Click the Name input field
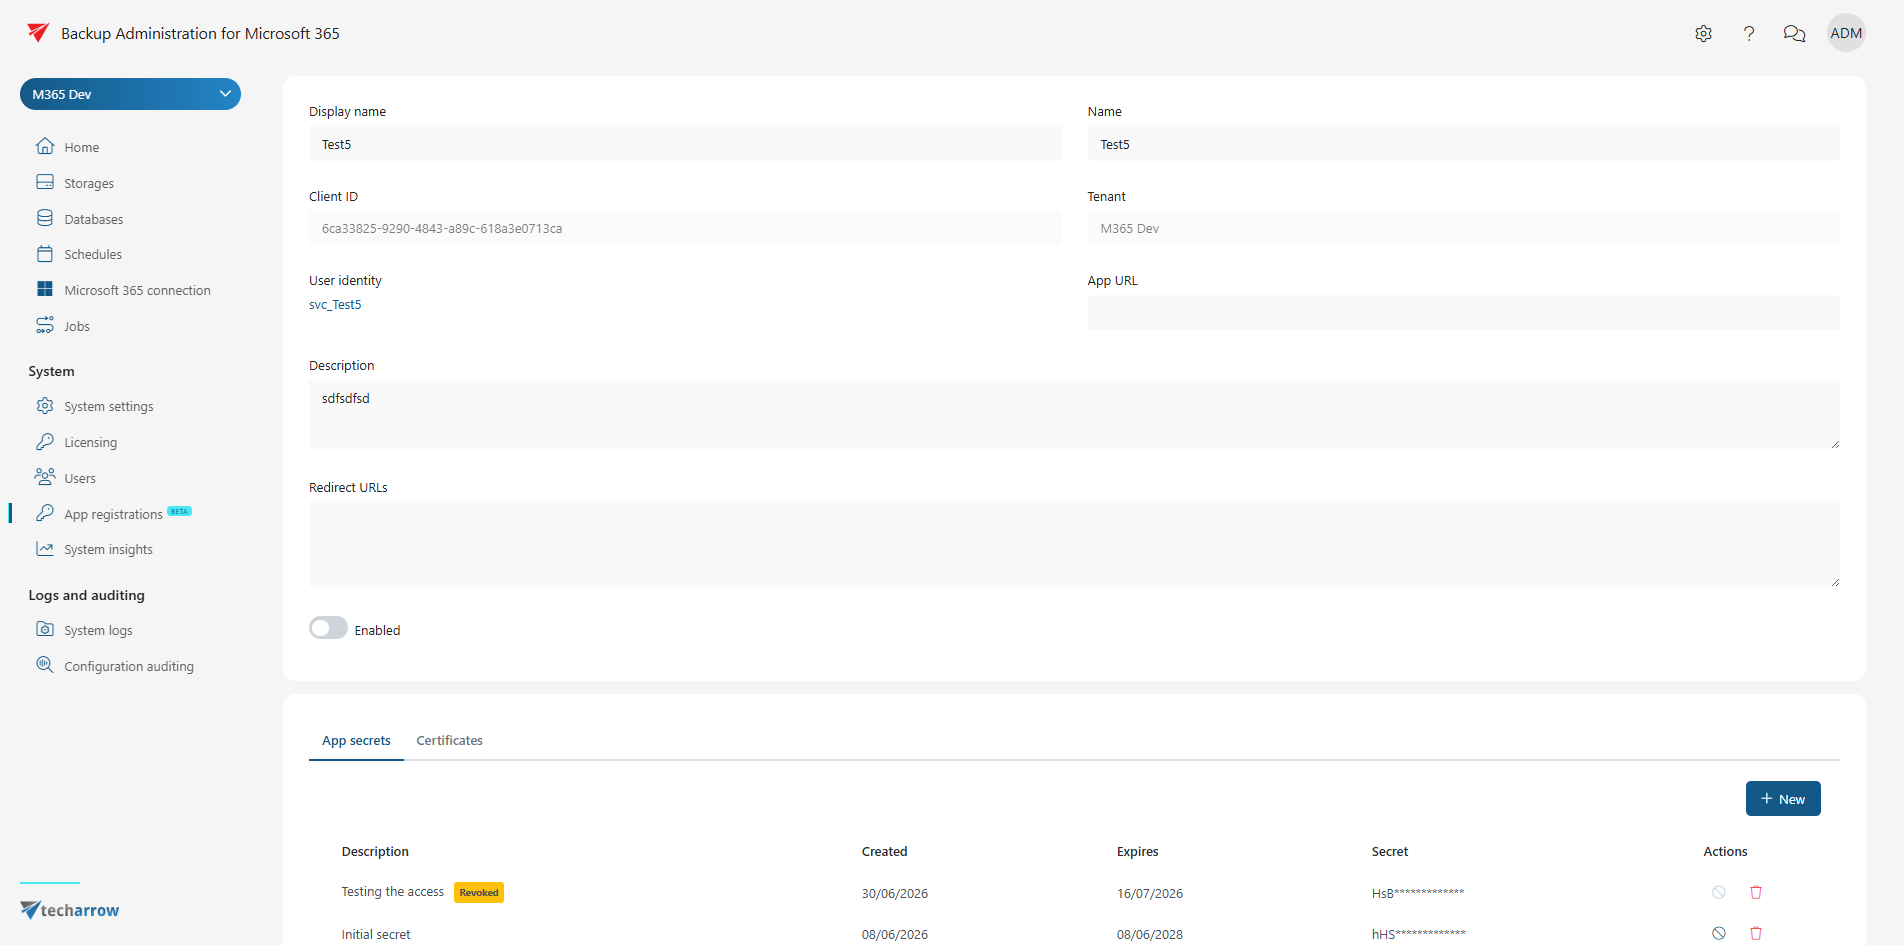 click(1463, 144)
